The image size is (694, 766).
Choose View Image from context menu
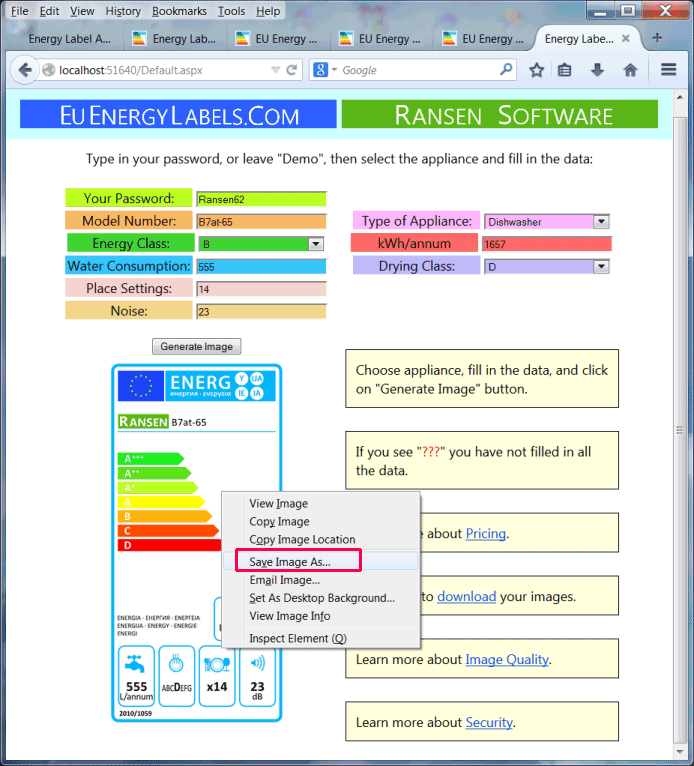point(278,503)
